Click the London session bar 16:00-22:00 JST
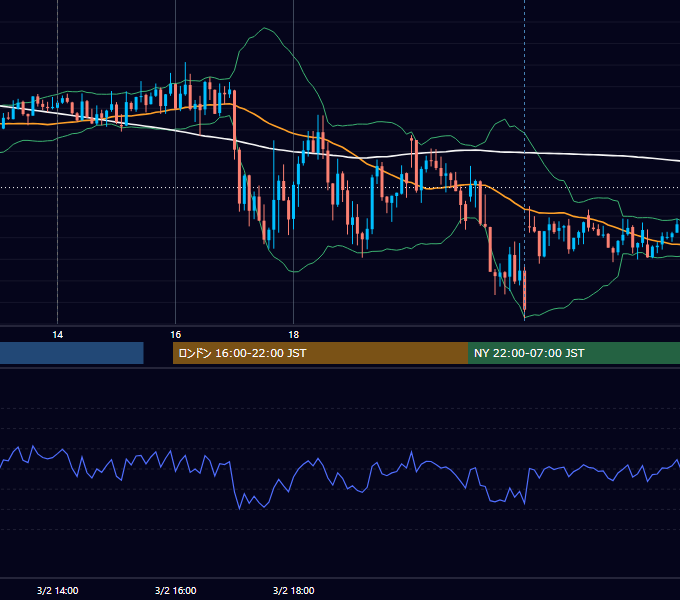This screenshot has width=680, height=600. (320, 353)
